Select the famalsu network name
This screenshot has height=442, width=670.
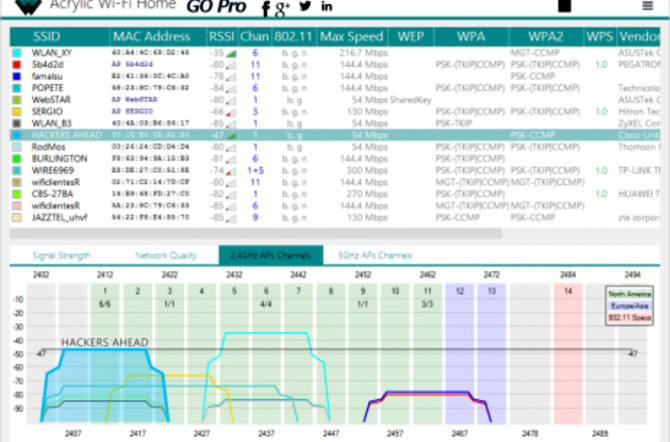coord(47,77)
